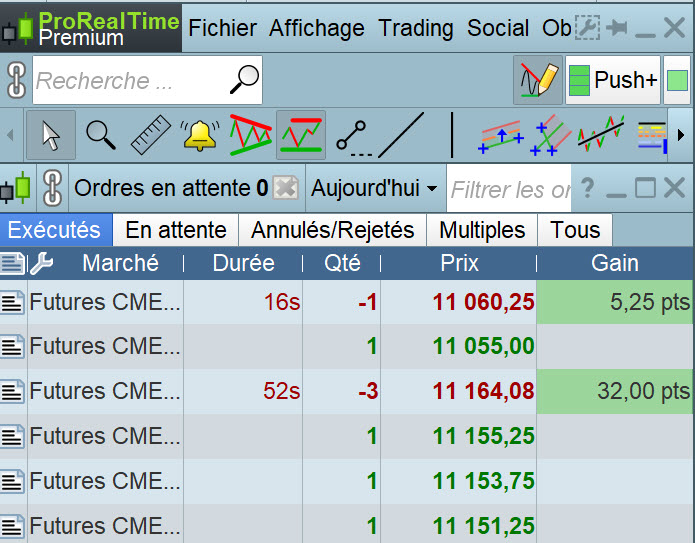Click the wrench settings icon in table header
This screenshot has height=543, width=695.
pos(41,263)
